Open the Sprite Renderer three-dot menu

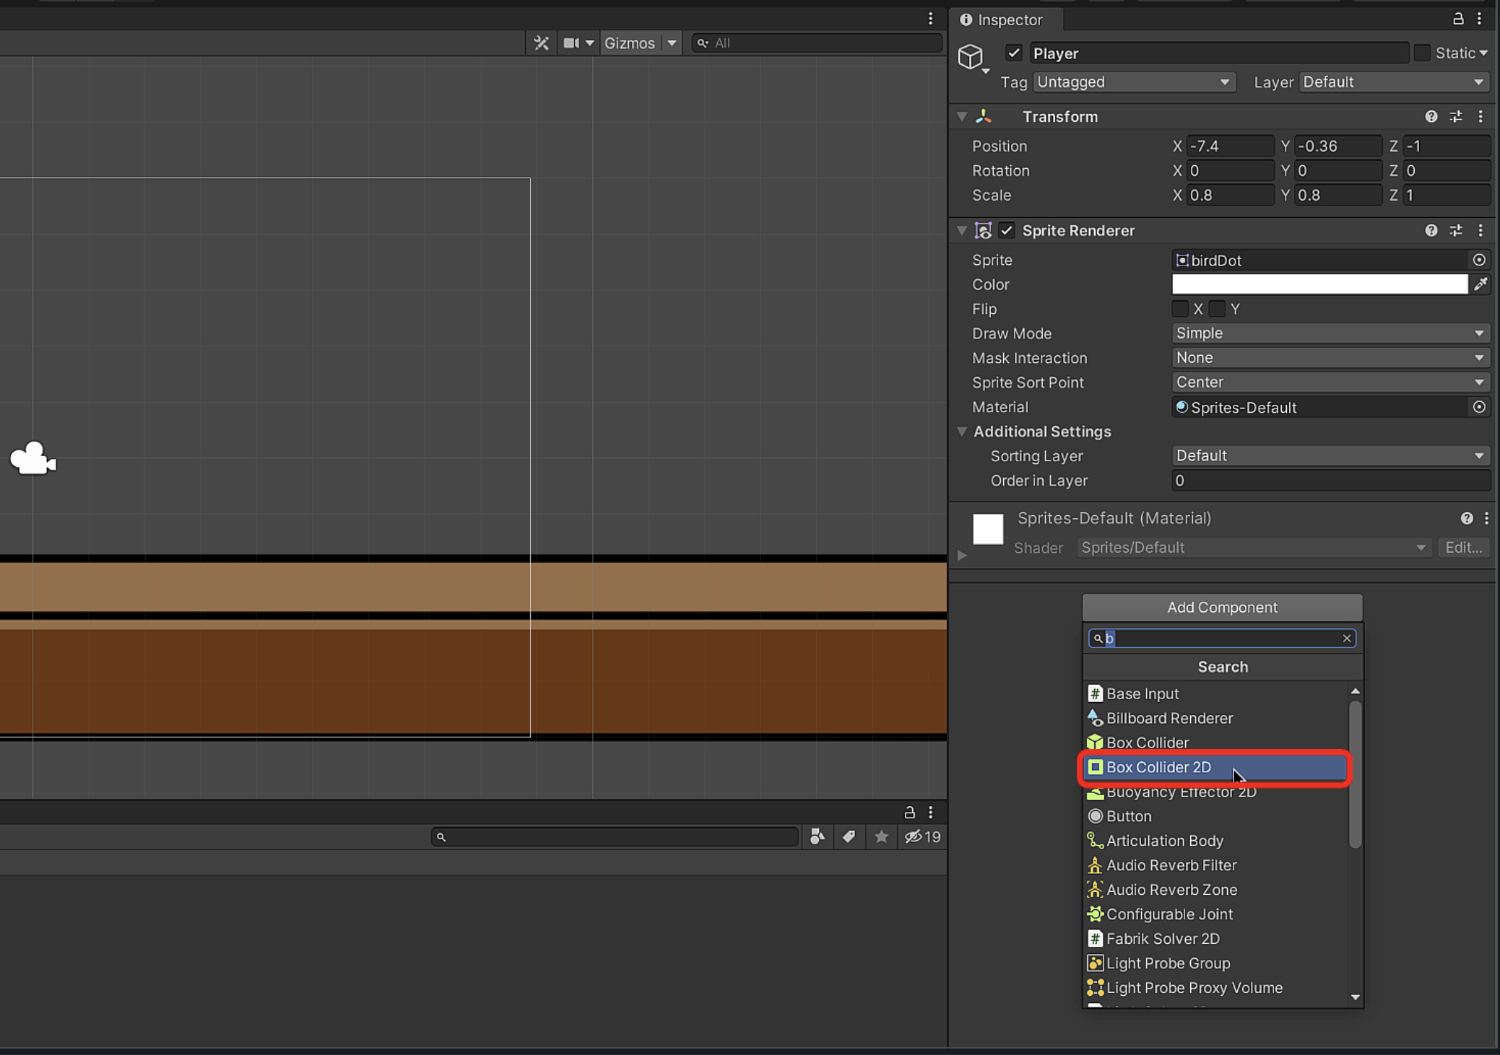click(x=1481, y=231)
